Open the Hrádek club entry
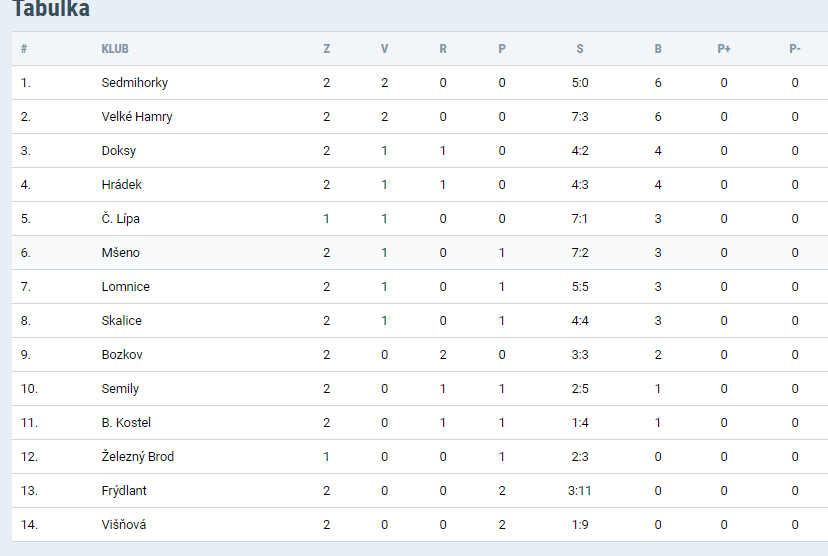Screen dimensions: 828x556 [121, 185]
